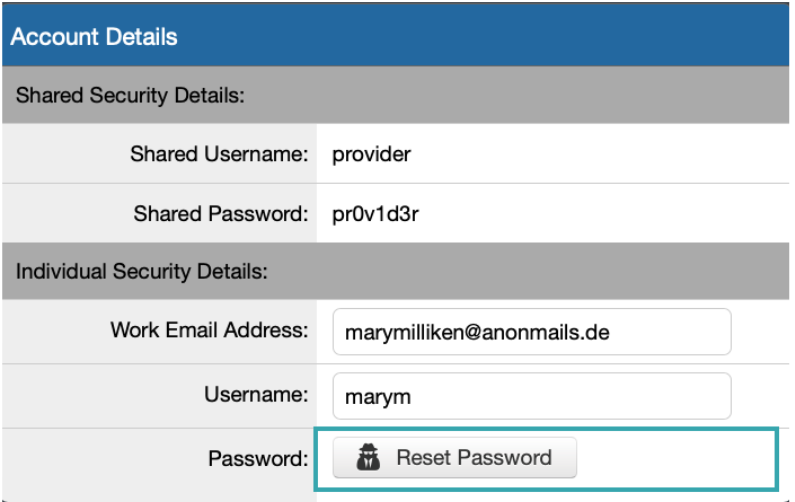Click blank area of the Username input
Image resolution: width=795 pixels, height=502 pixels.
pyautogui.click(x=568, y=396)
